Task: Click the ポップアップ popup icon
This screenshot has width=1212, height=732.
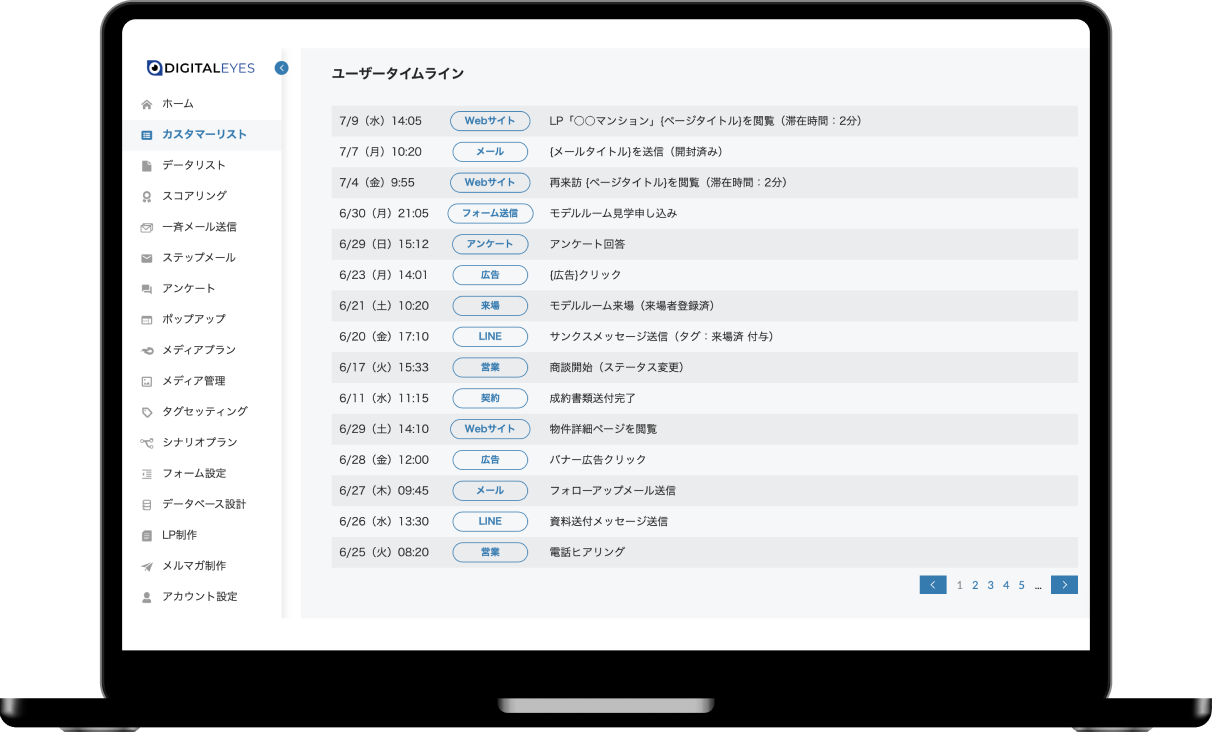Action: [146, 319]
